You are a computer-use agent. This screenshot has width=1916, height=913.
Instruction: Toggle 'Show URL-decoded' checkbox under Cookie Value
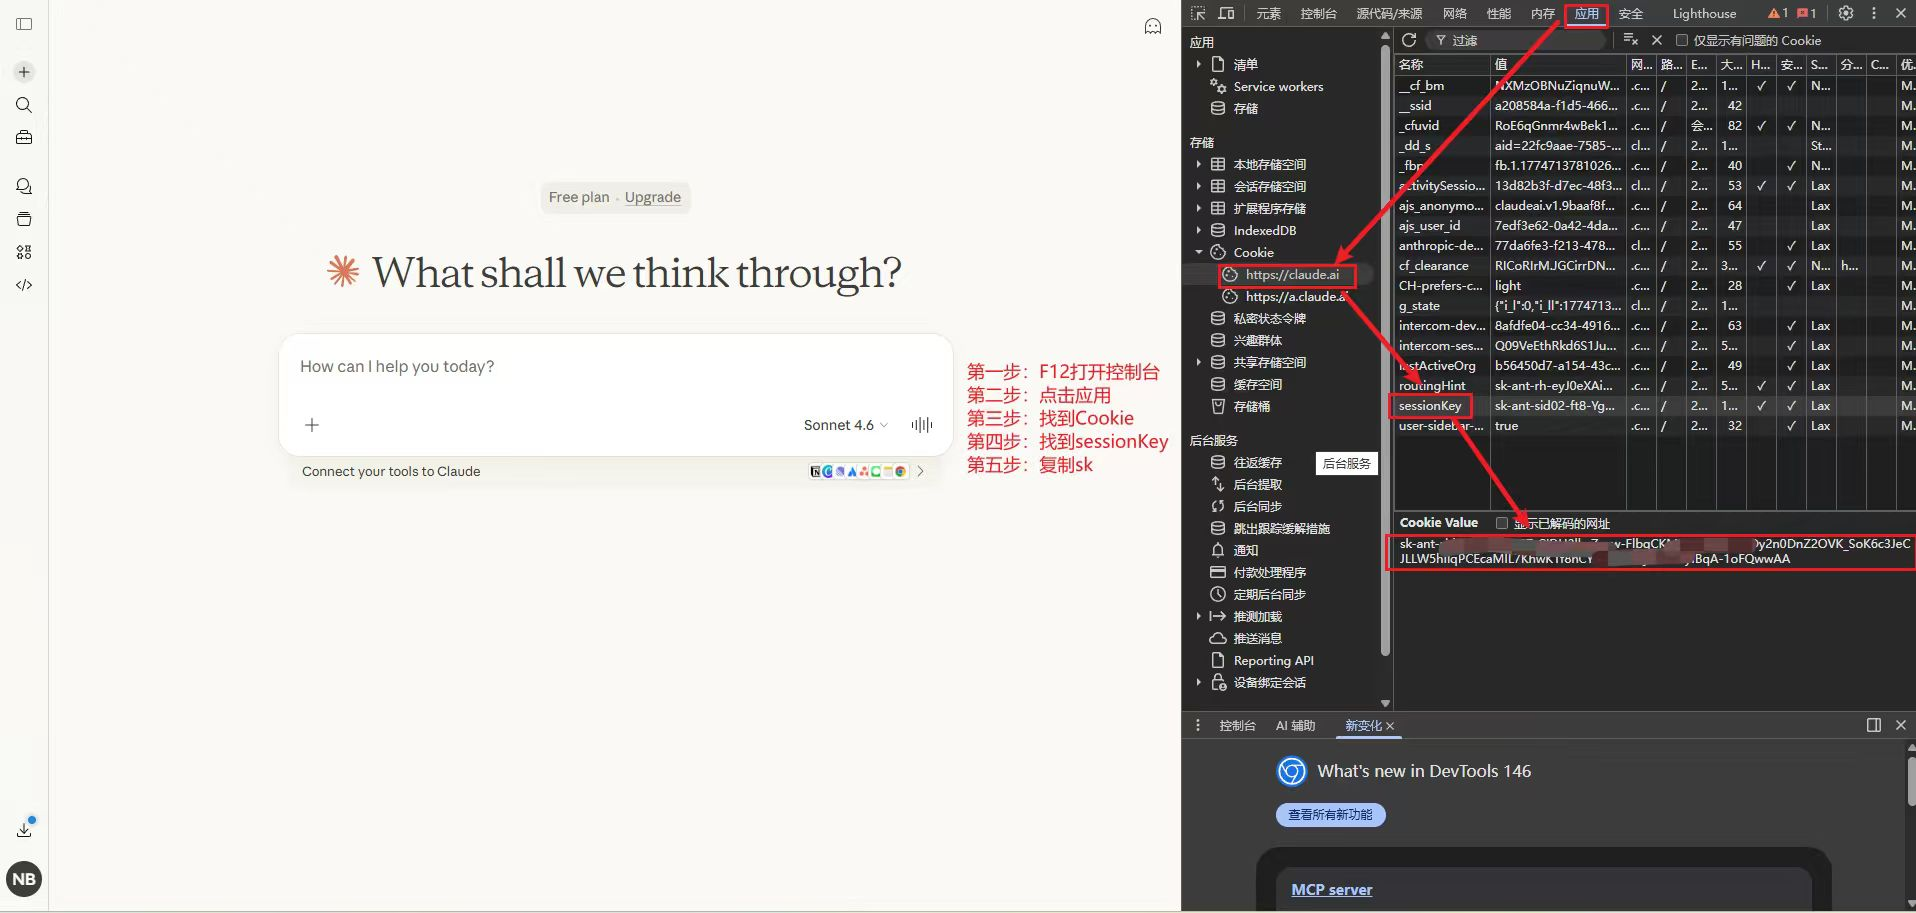point(1502,523)
